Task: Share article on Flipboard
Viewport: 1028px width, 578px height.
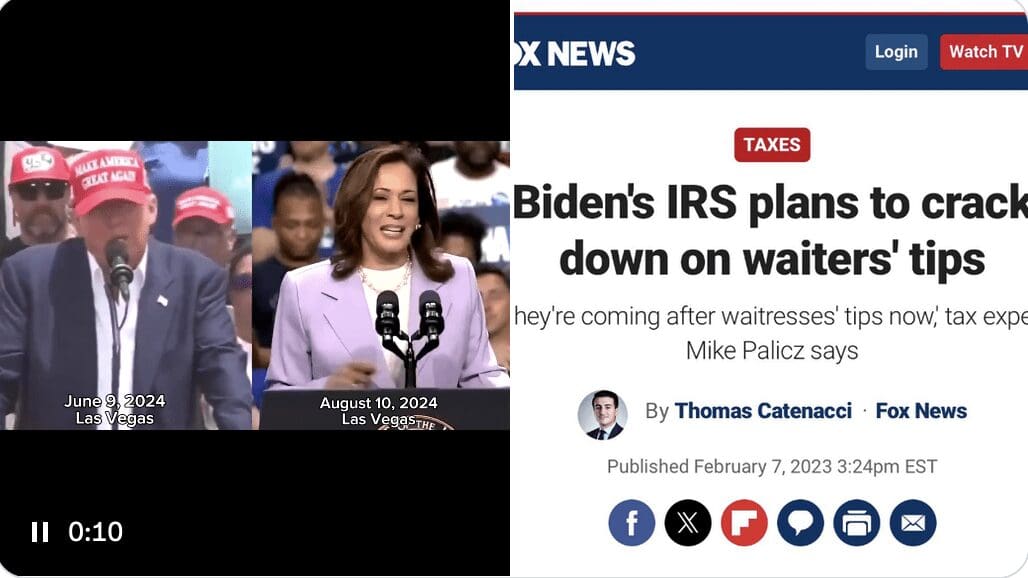Action: [744, 523]
